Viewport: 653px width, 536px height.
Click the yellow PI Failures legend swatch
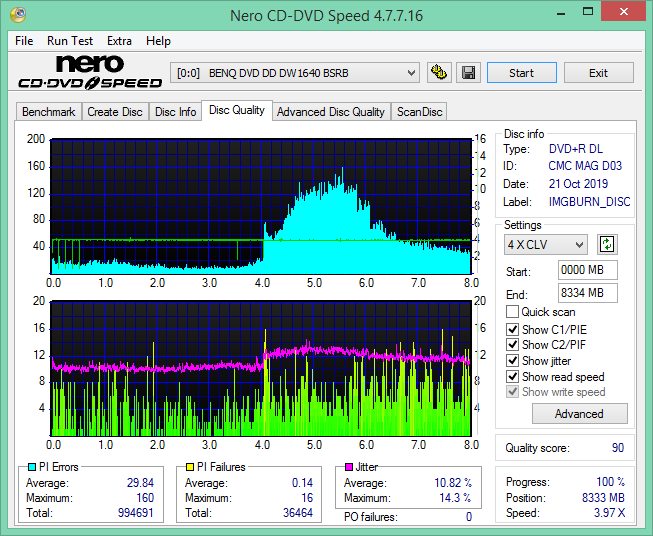coord(189,467)
